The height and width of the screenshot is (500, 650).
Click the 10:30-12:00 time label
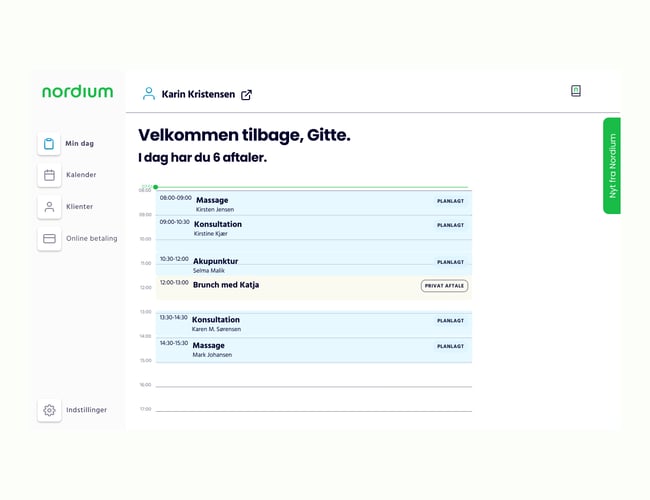tap(174, 259)
